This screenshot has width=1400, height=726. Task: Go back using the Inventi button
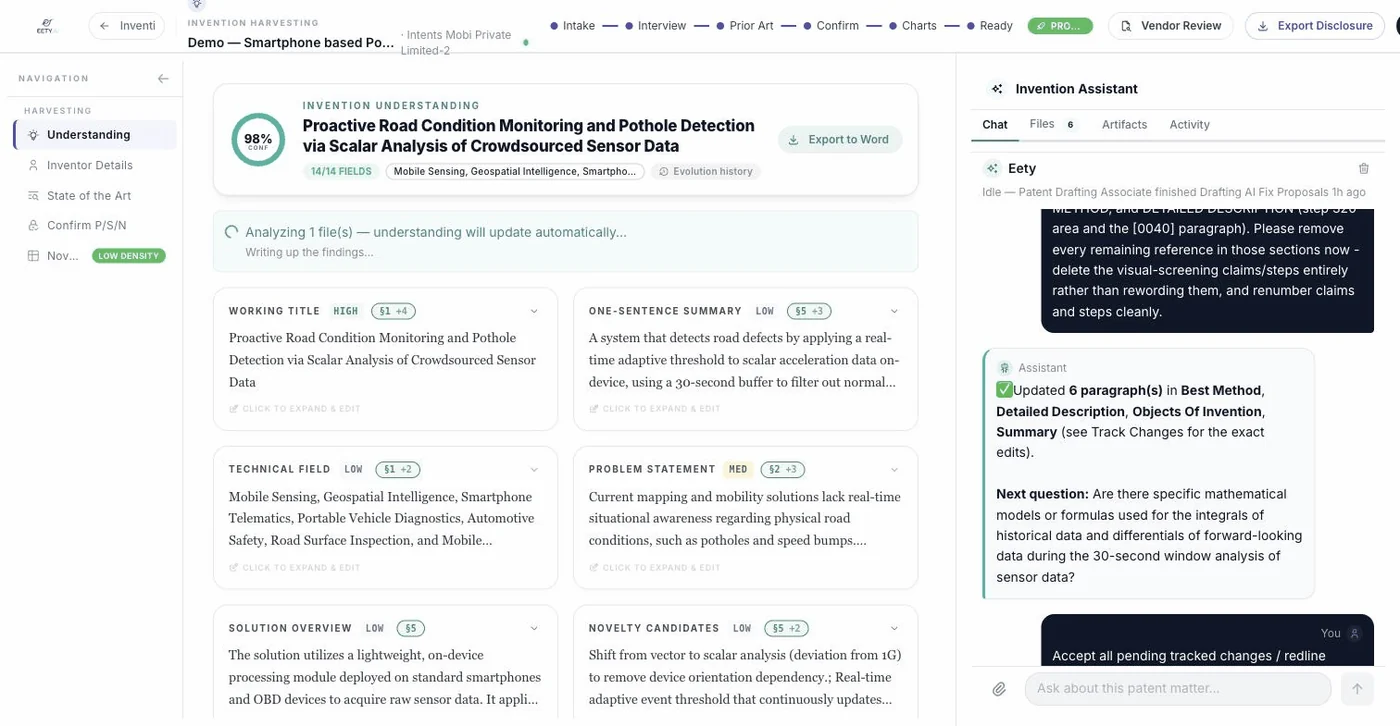click(127, 26)
